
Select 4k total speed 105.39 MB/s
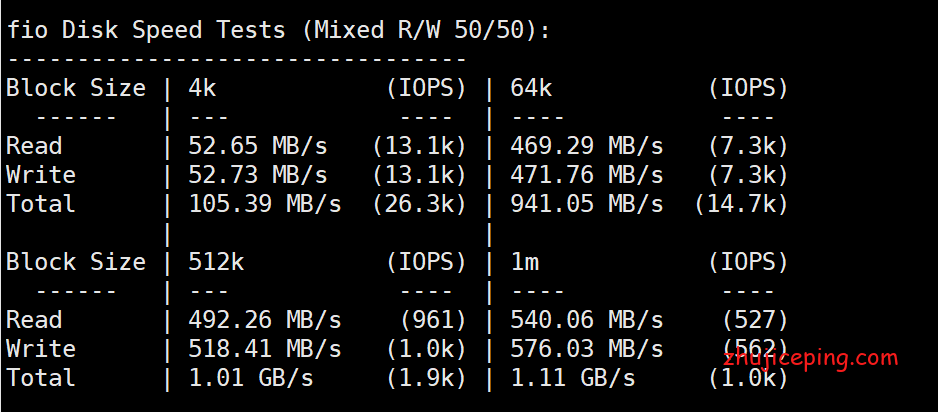(x=265, y=205)
